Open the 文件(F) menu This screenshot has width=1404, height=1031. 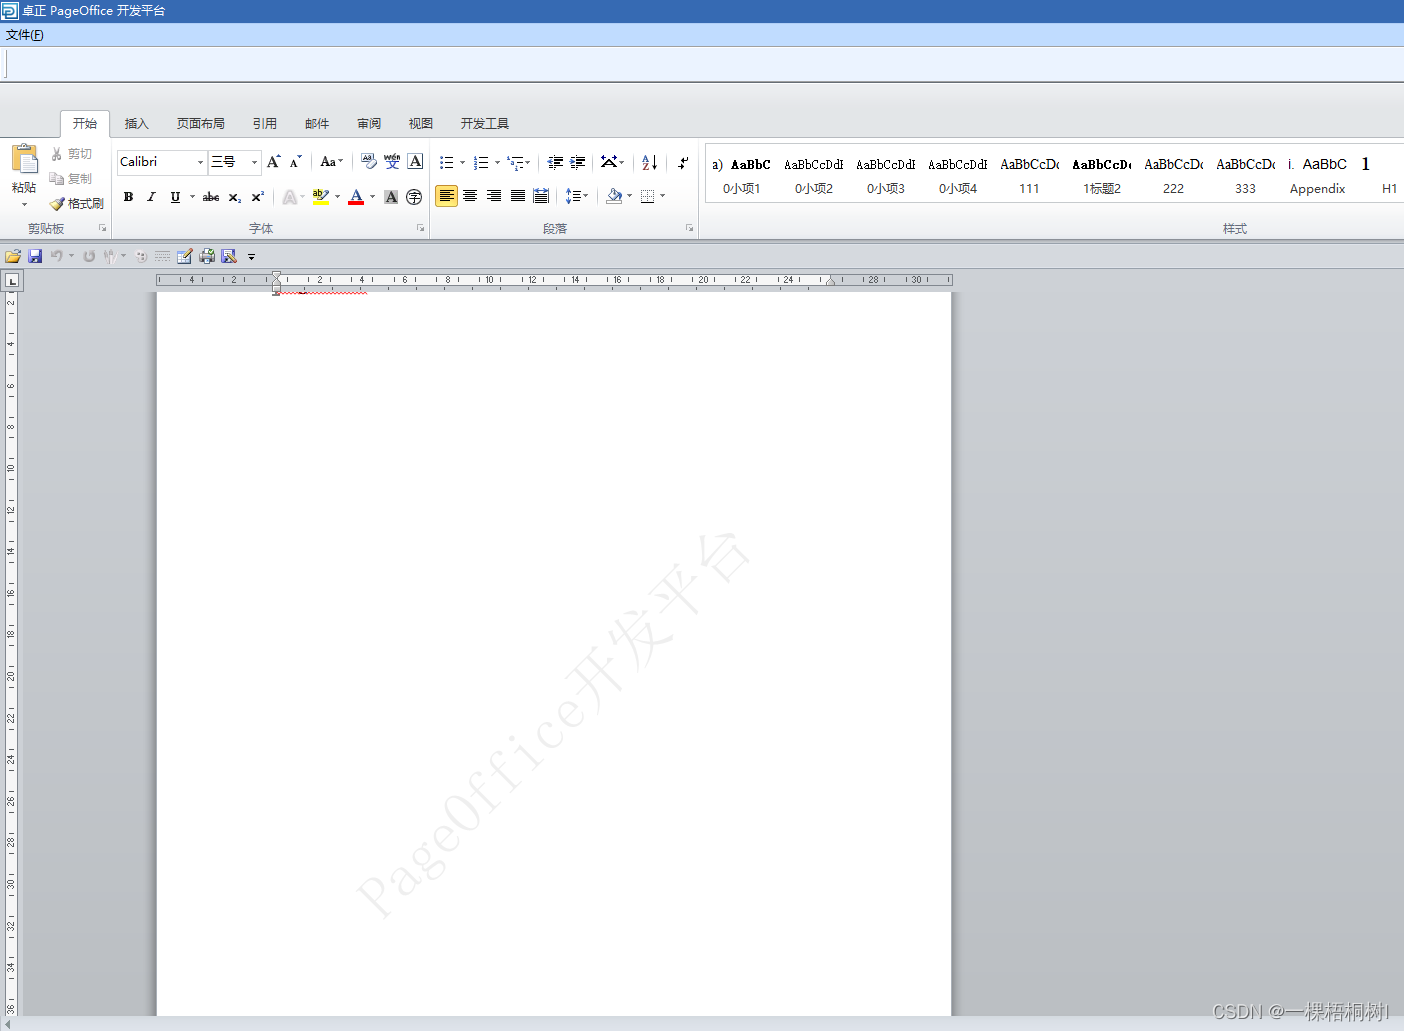[x=25, y=35]
